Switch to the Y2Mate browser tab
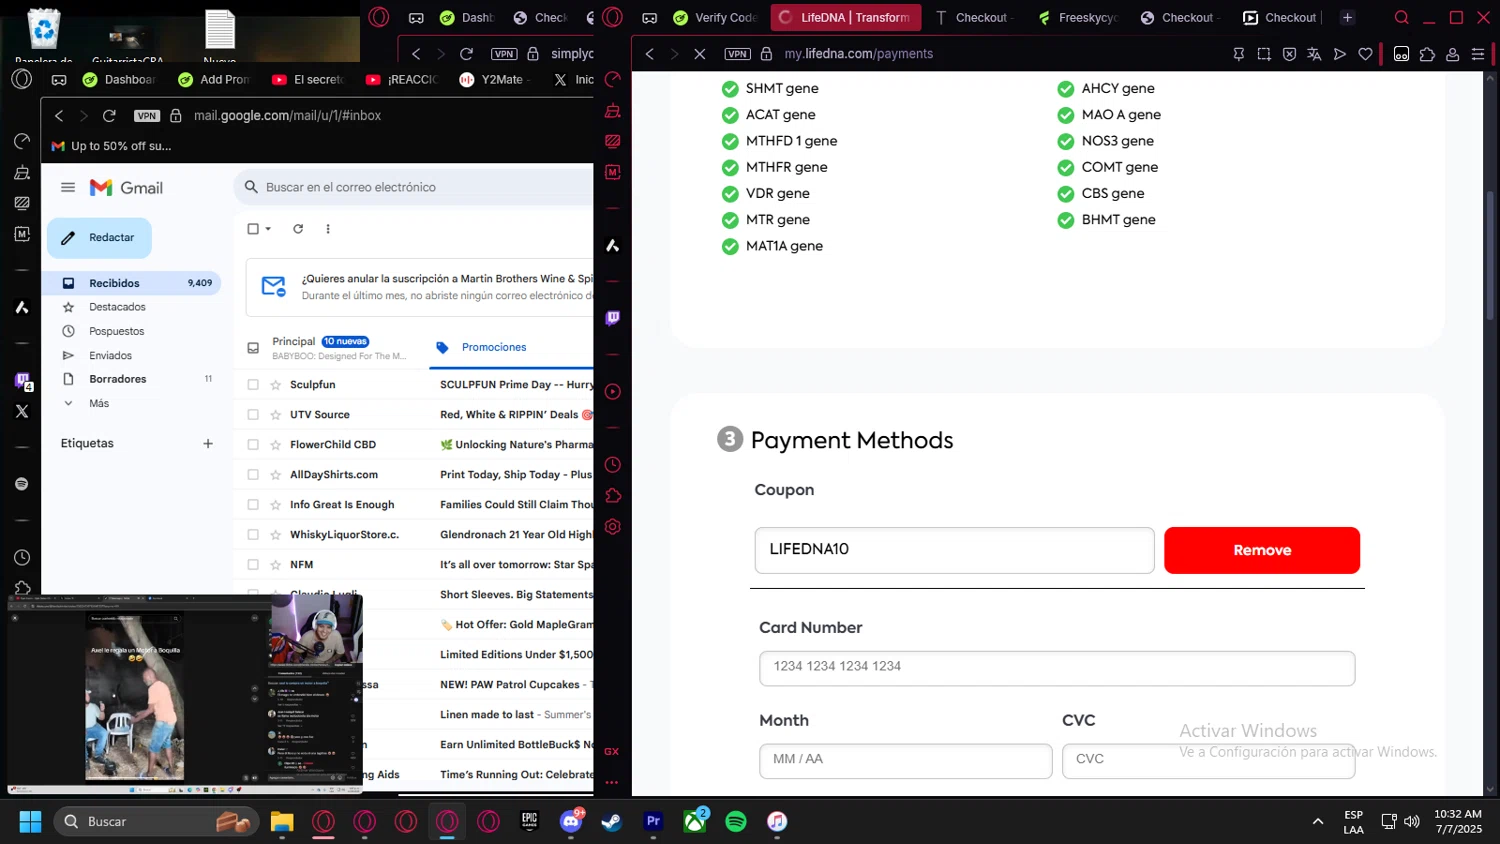Viewport: 1500px width, 844px height. (x=492, y=79)
